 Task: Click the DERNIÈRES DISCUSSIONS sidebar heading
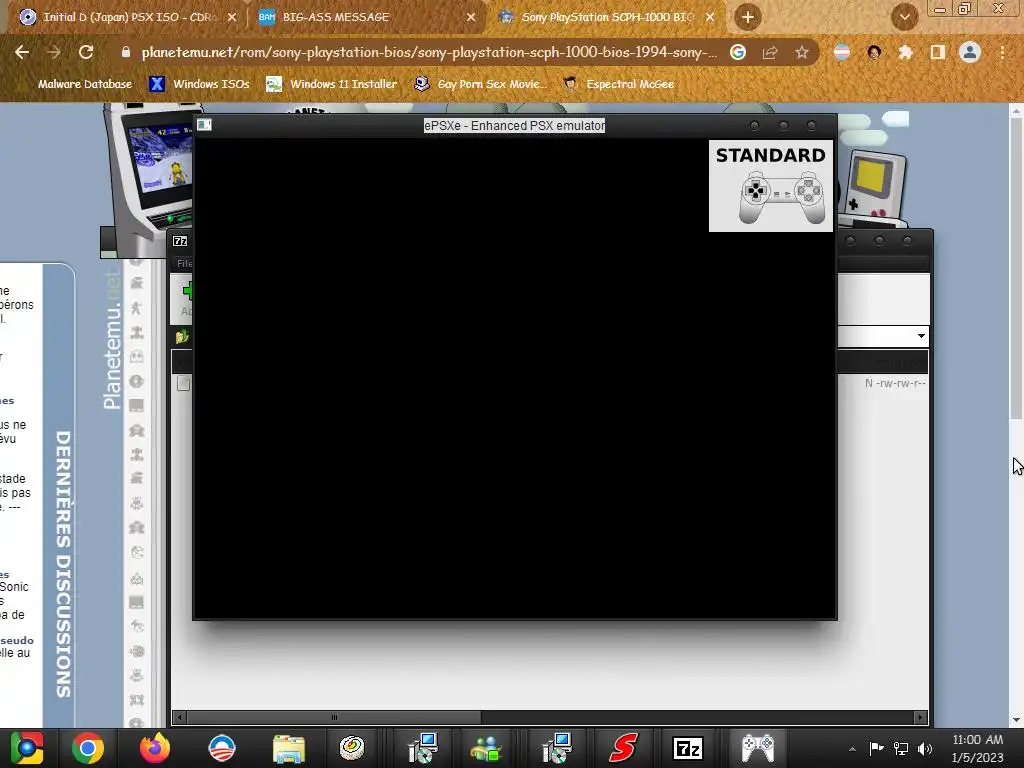tap(63, 564)
